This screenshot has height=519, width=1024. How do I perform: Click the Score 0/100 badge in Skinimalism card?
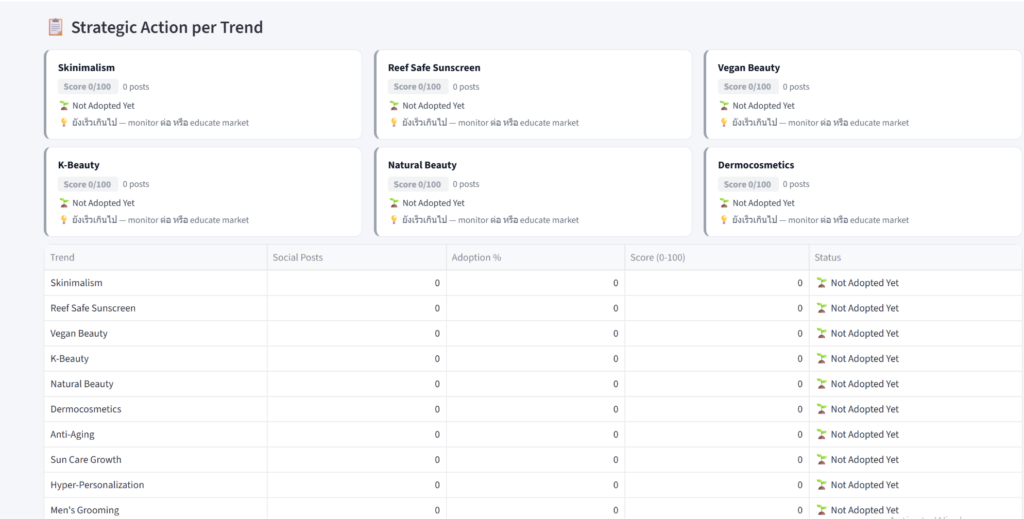coord(88,87)
